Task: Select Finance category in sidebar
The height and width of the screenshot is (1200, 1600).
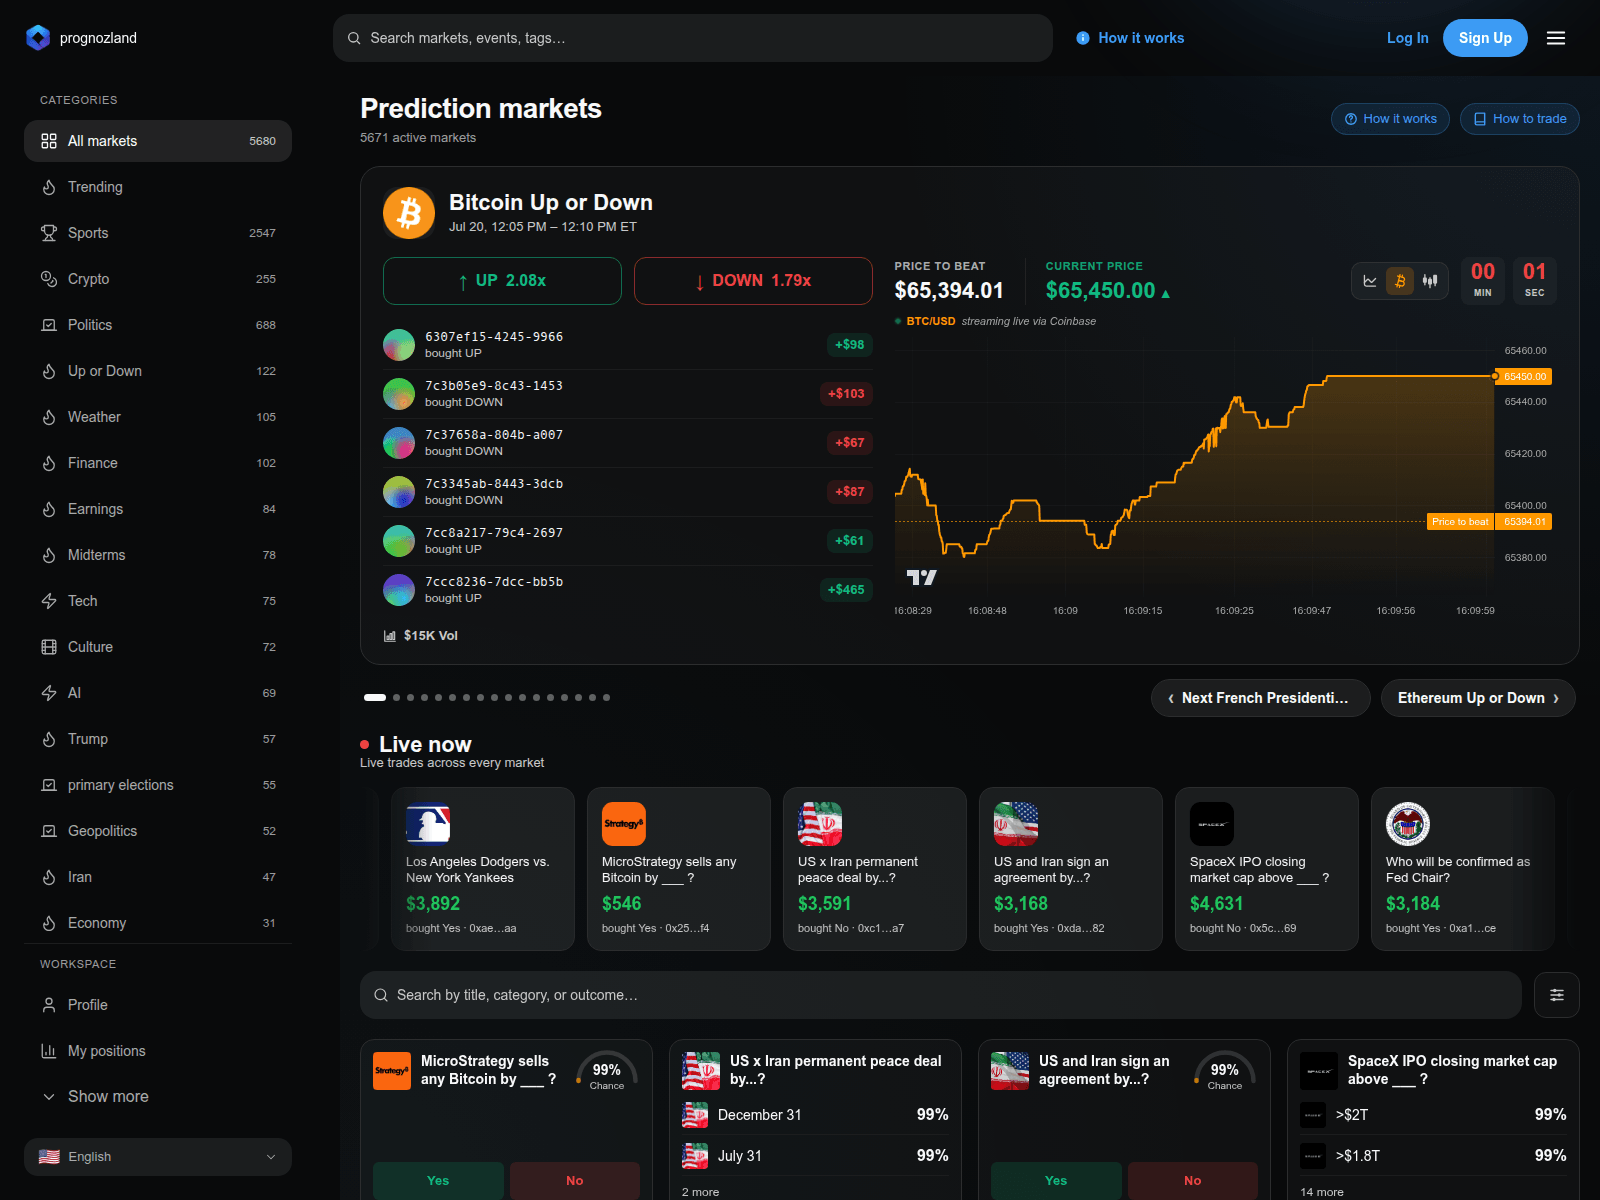Action: coord(158,463)
